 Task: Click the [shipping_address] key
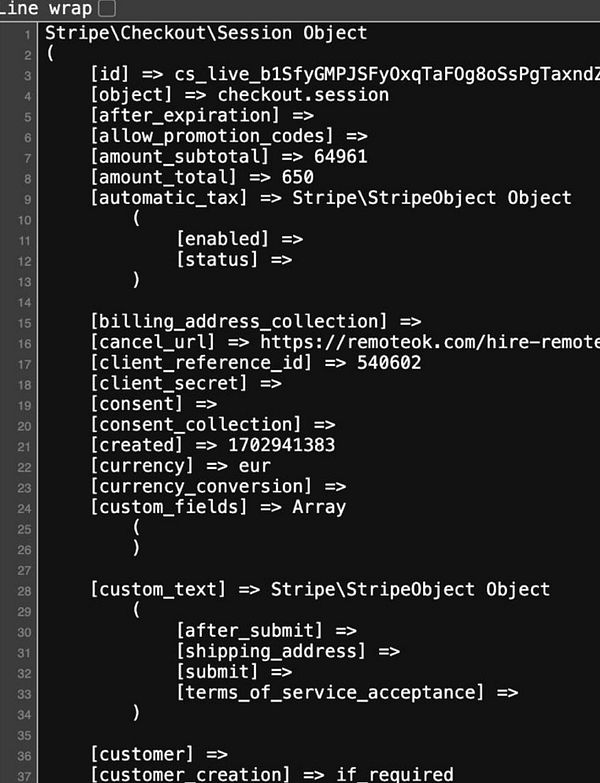point(271,652)
